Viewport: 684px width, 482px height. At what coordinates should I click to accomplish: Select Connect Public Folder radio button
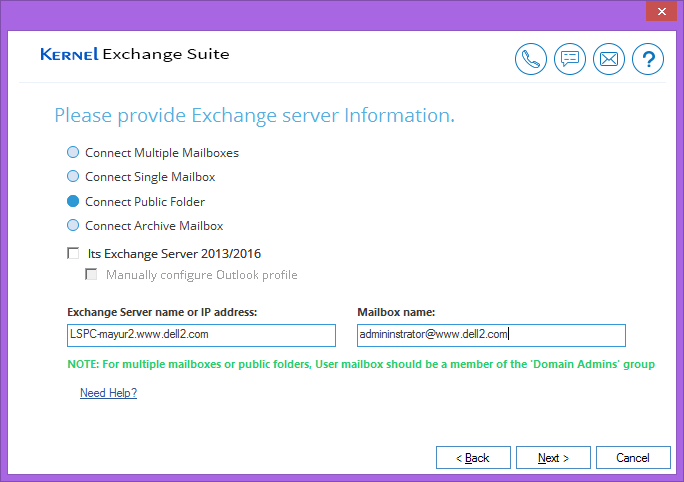(x=73, y=201)
